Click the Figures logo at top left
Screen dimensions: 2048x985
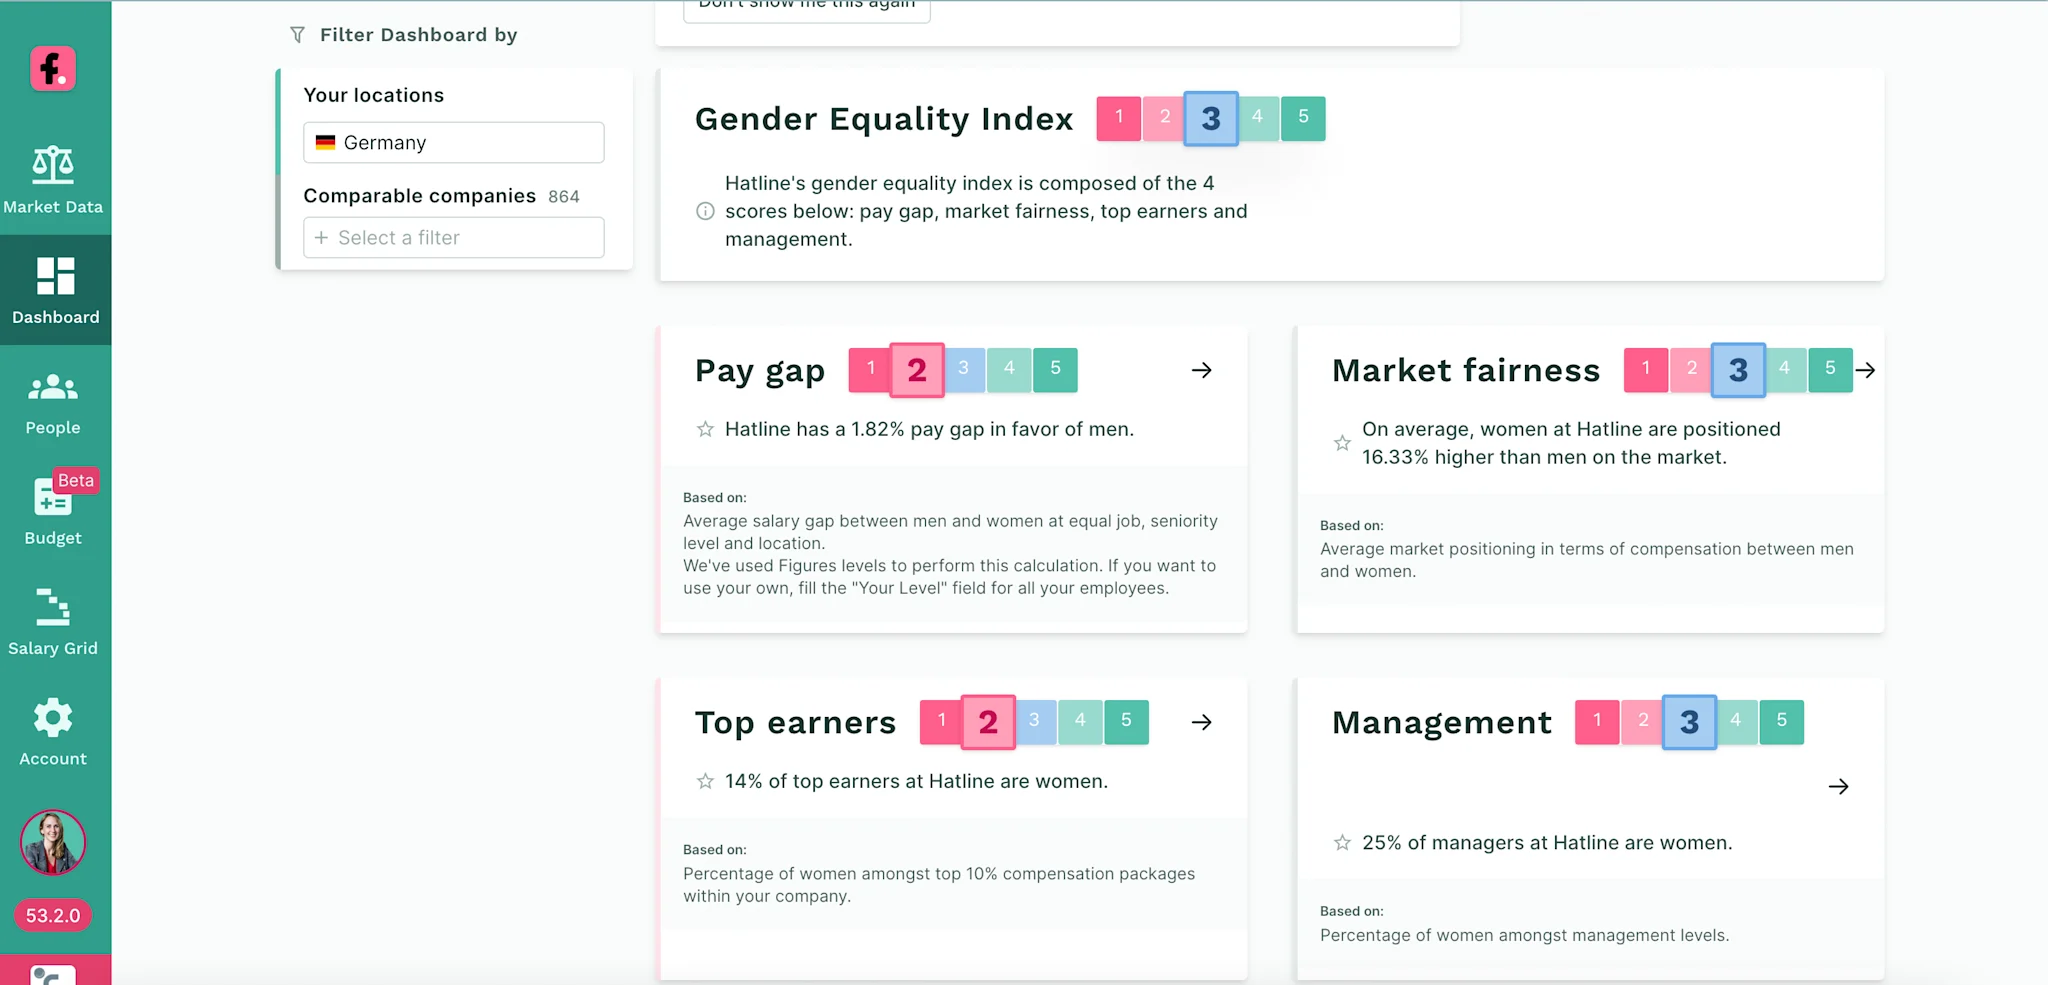pos(54,68)
